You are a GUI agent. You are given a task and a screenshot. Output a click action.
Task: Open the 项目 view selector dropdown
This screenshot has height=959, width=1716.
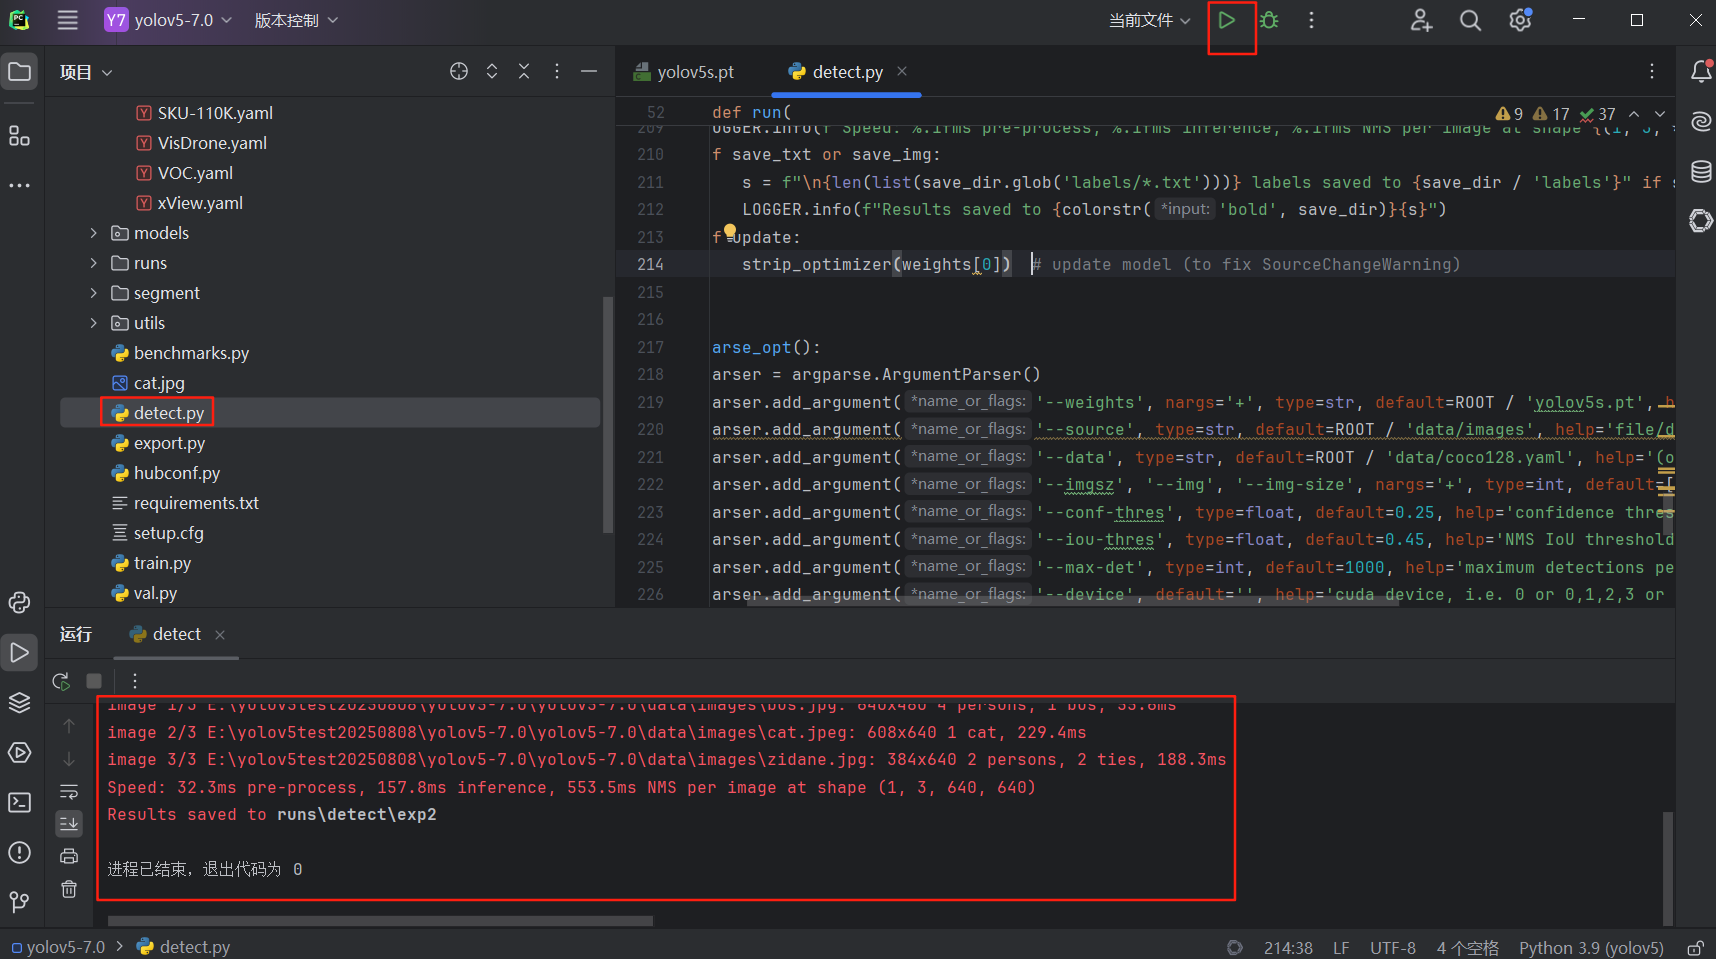coord(86,72)
